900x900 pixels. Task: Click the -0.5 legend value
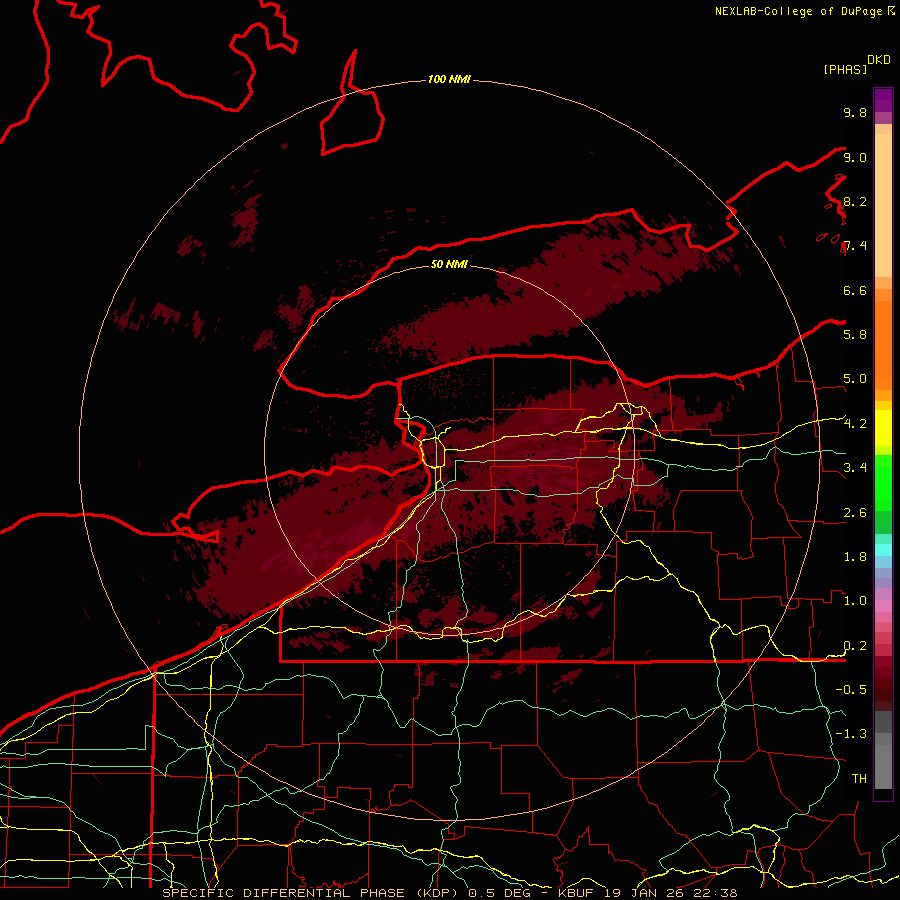851,690
